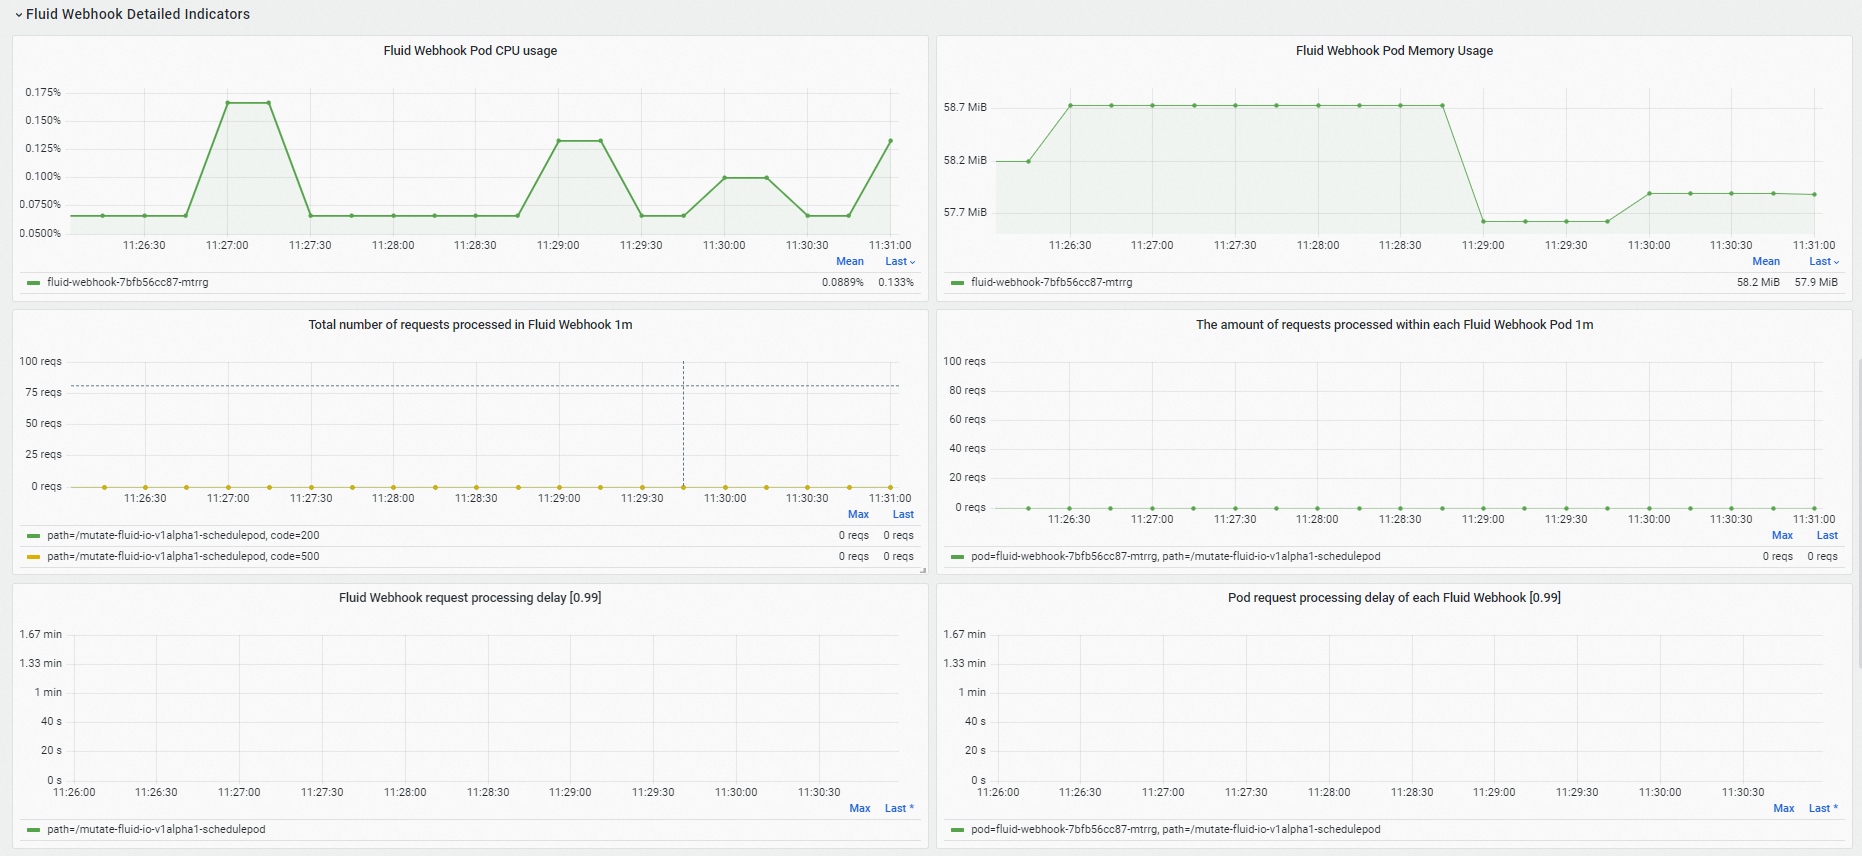
Task: Sort the per-pod processing delay legend by Last
Action: pos(1823,809)
